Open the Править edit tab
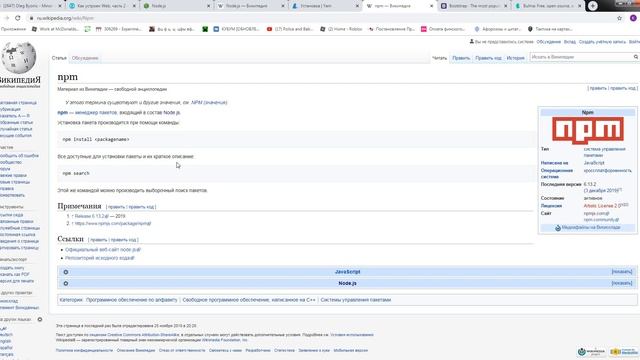Viewport: 640px width, 360px height. coord(461,58)
